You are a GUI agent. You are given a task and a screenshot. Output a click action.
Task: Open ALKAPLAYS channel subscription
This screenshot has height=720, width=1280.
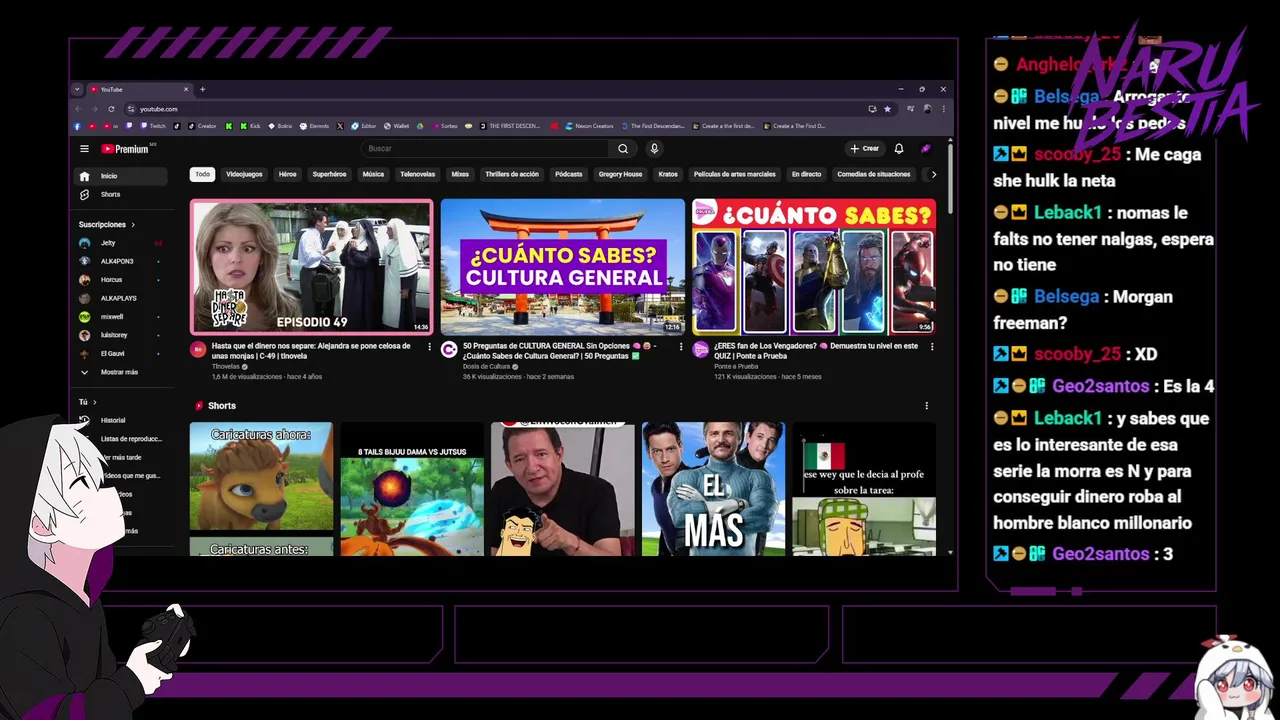122,298
